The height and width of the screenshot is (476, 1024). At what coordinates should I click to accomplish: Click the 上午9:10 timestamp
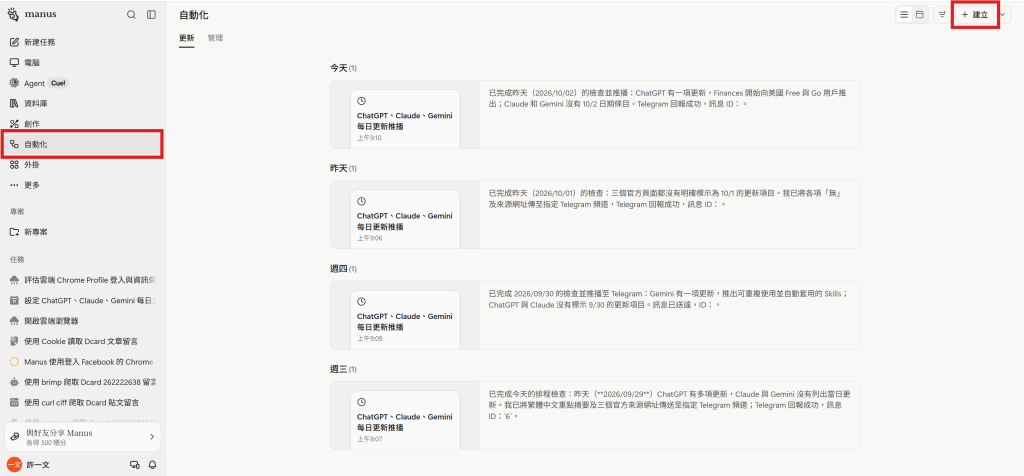click(370, 138)
